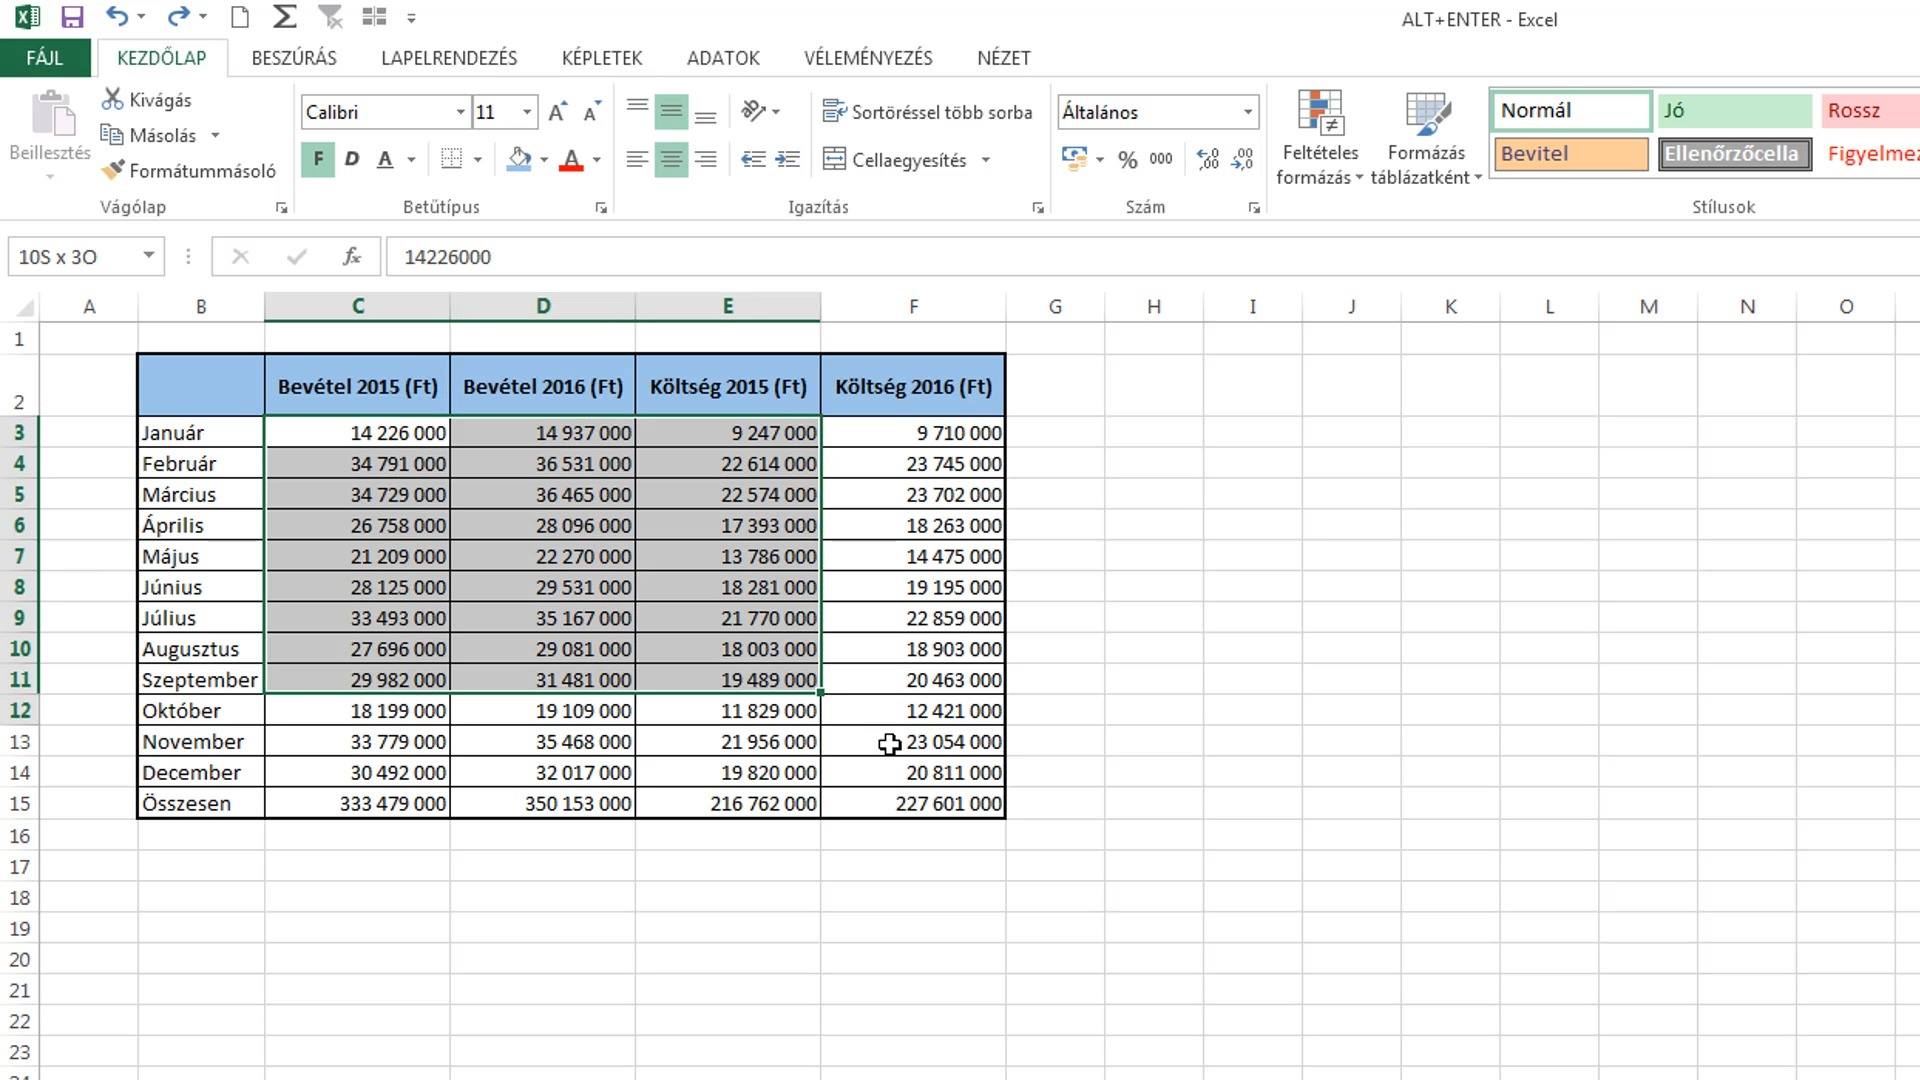Click the increase font size icon
This screenshot has height=1080, width=1920.
click(557, 112)
